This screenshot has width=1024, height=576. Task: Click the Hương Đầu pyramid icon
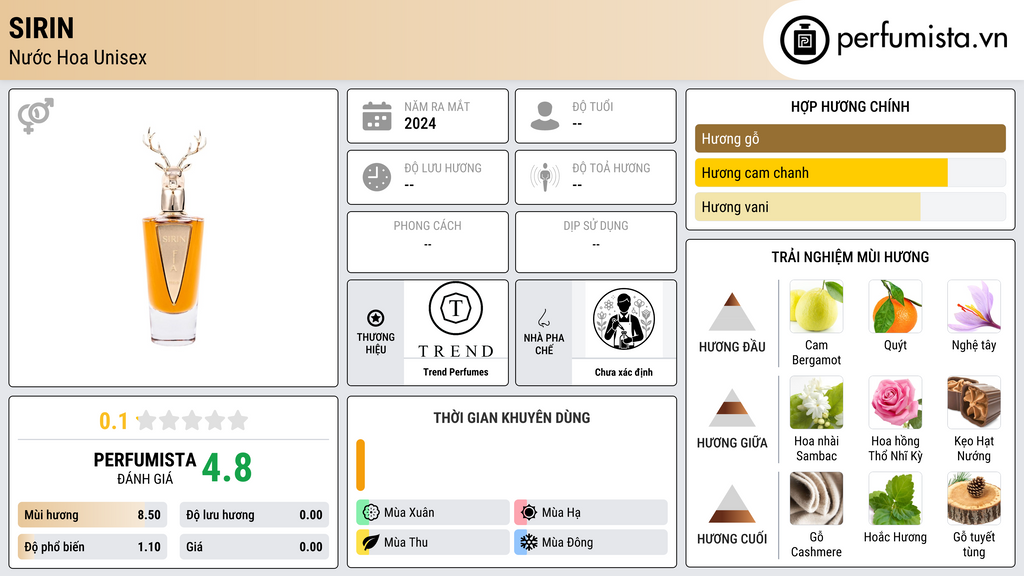pyautogui.click(x=732, y=312)
